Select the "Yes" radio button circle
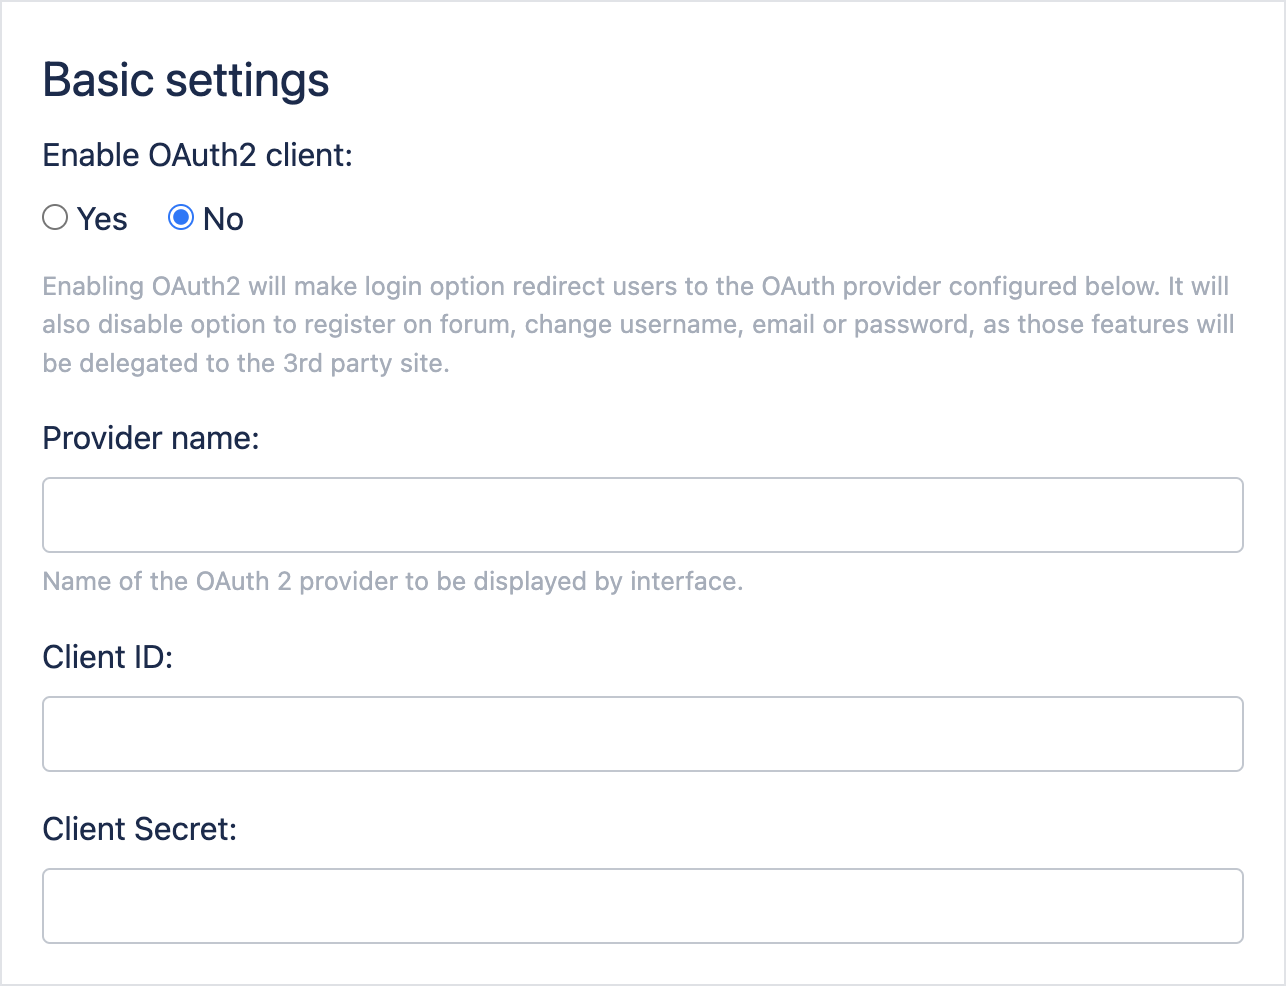The width and height of the screenshot is (1286, 986). 55,218
